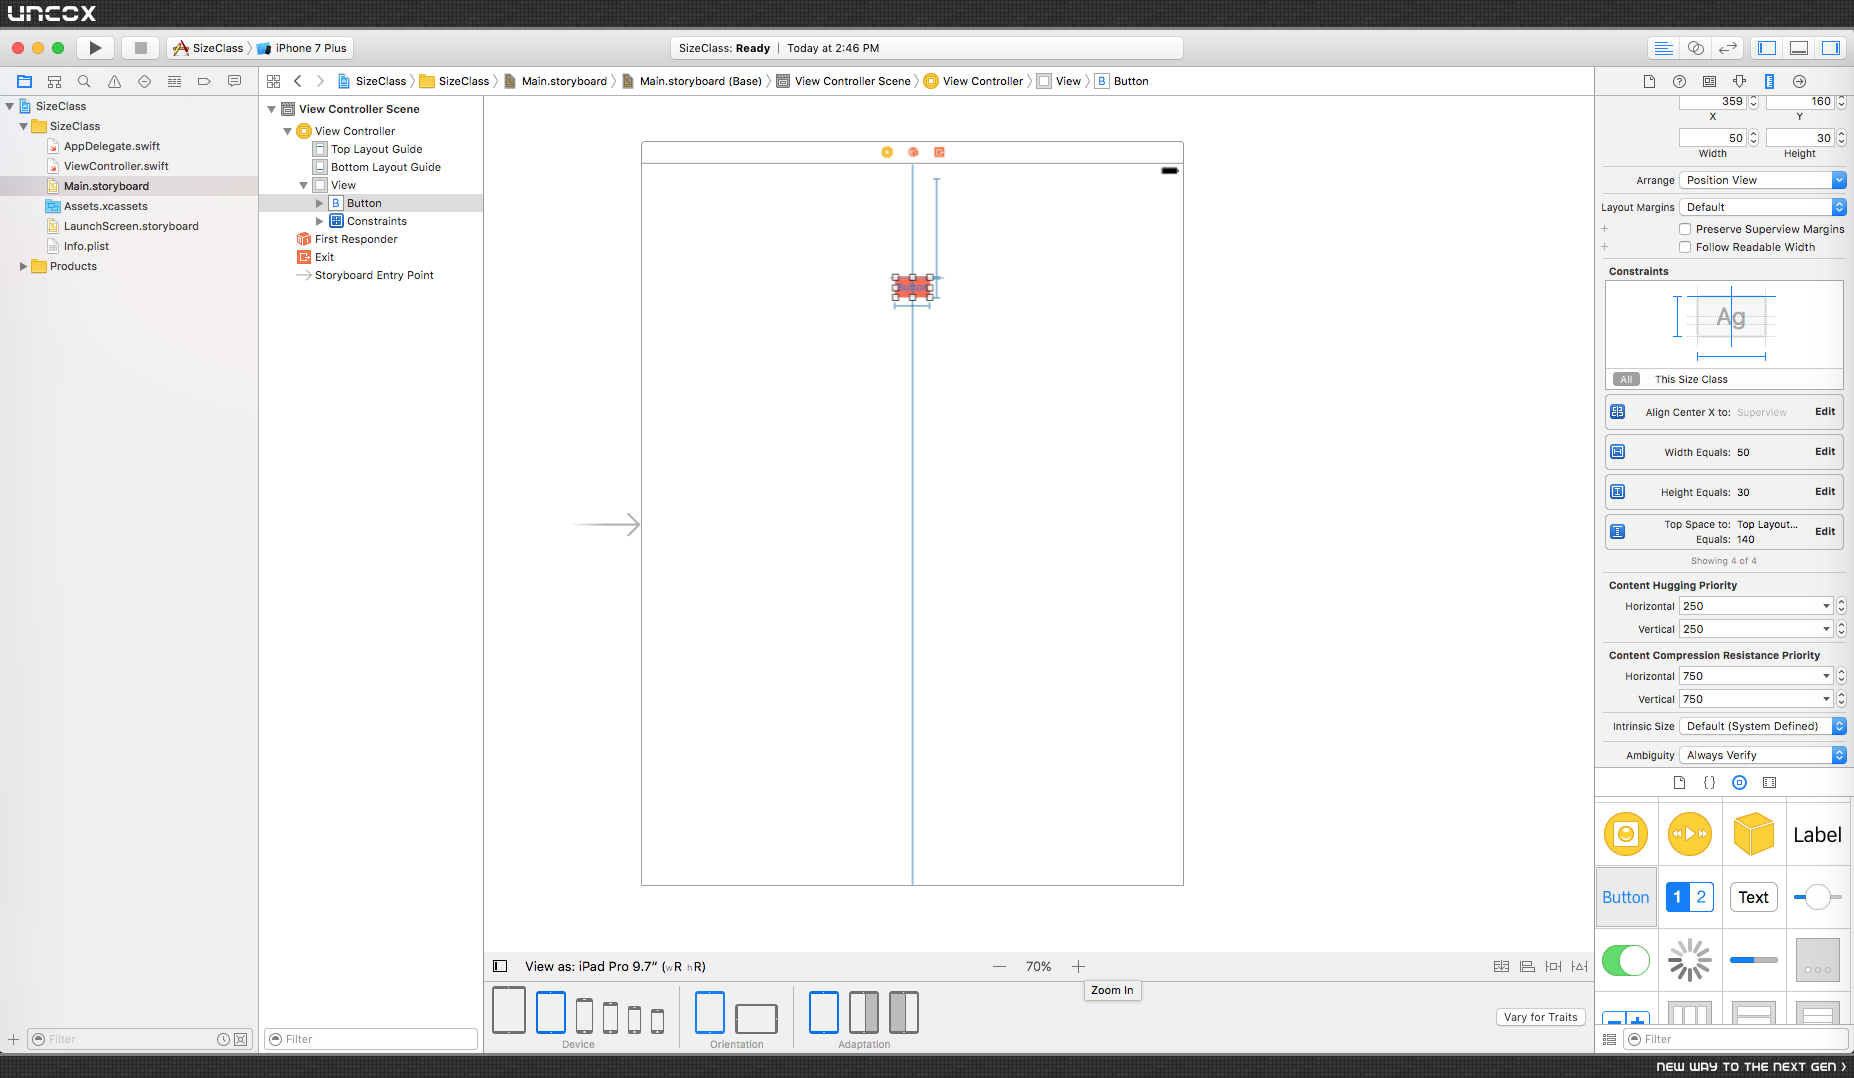
Task: Select the Button element on the canvas
Action: click(x=912, y=288)
